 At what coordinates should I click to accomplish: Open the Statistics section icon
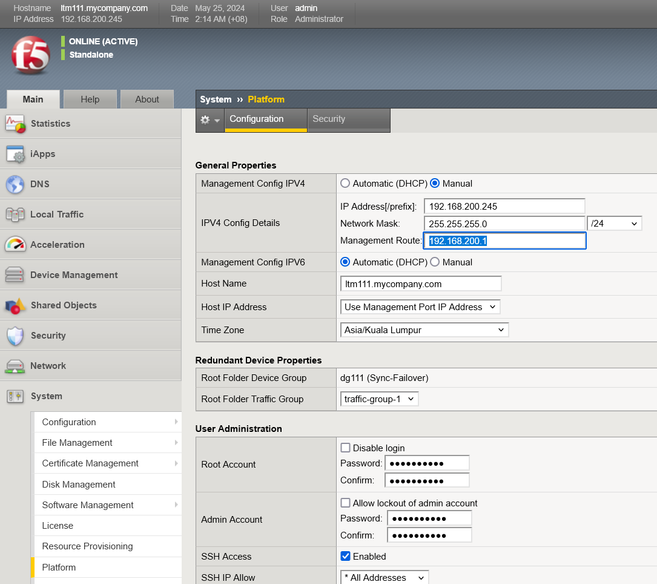15,124
